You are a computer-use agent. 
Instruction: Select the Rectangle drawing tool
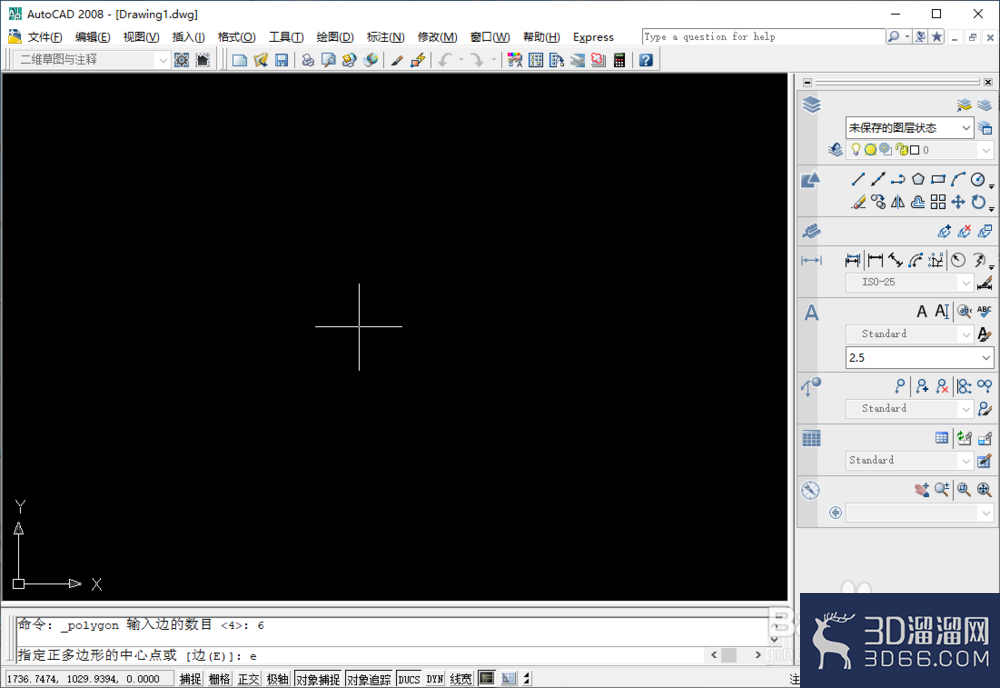[x=938, y=180]
